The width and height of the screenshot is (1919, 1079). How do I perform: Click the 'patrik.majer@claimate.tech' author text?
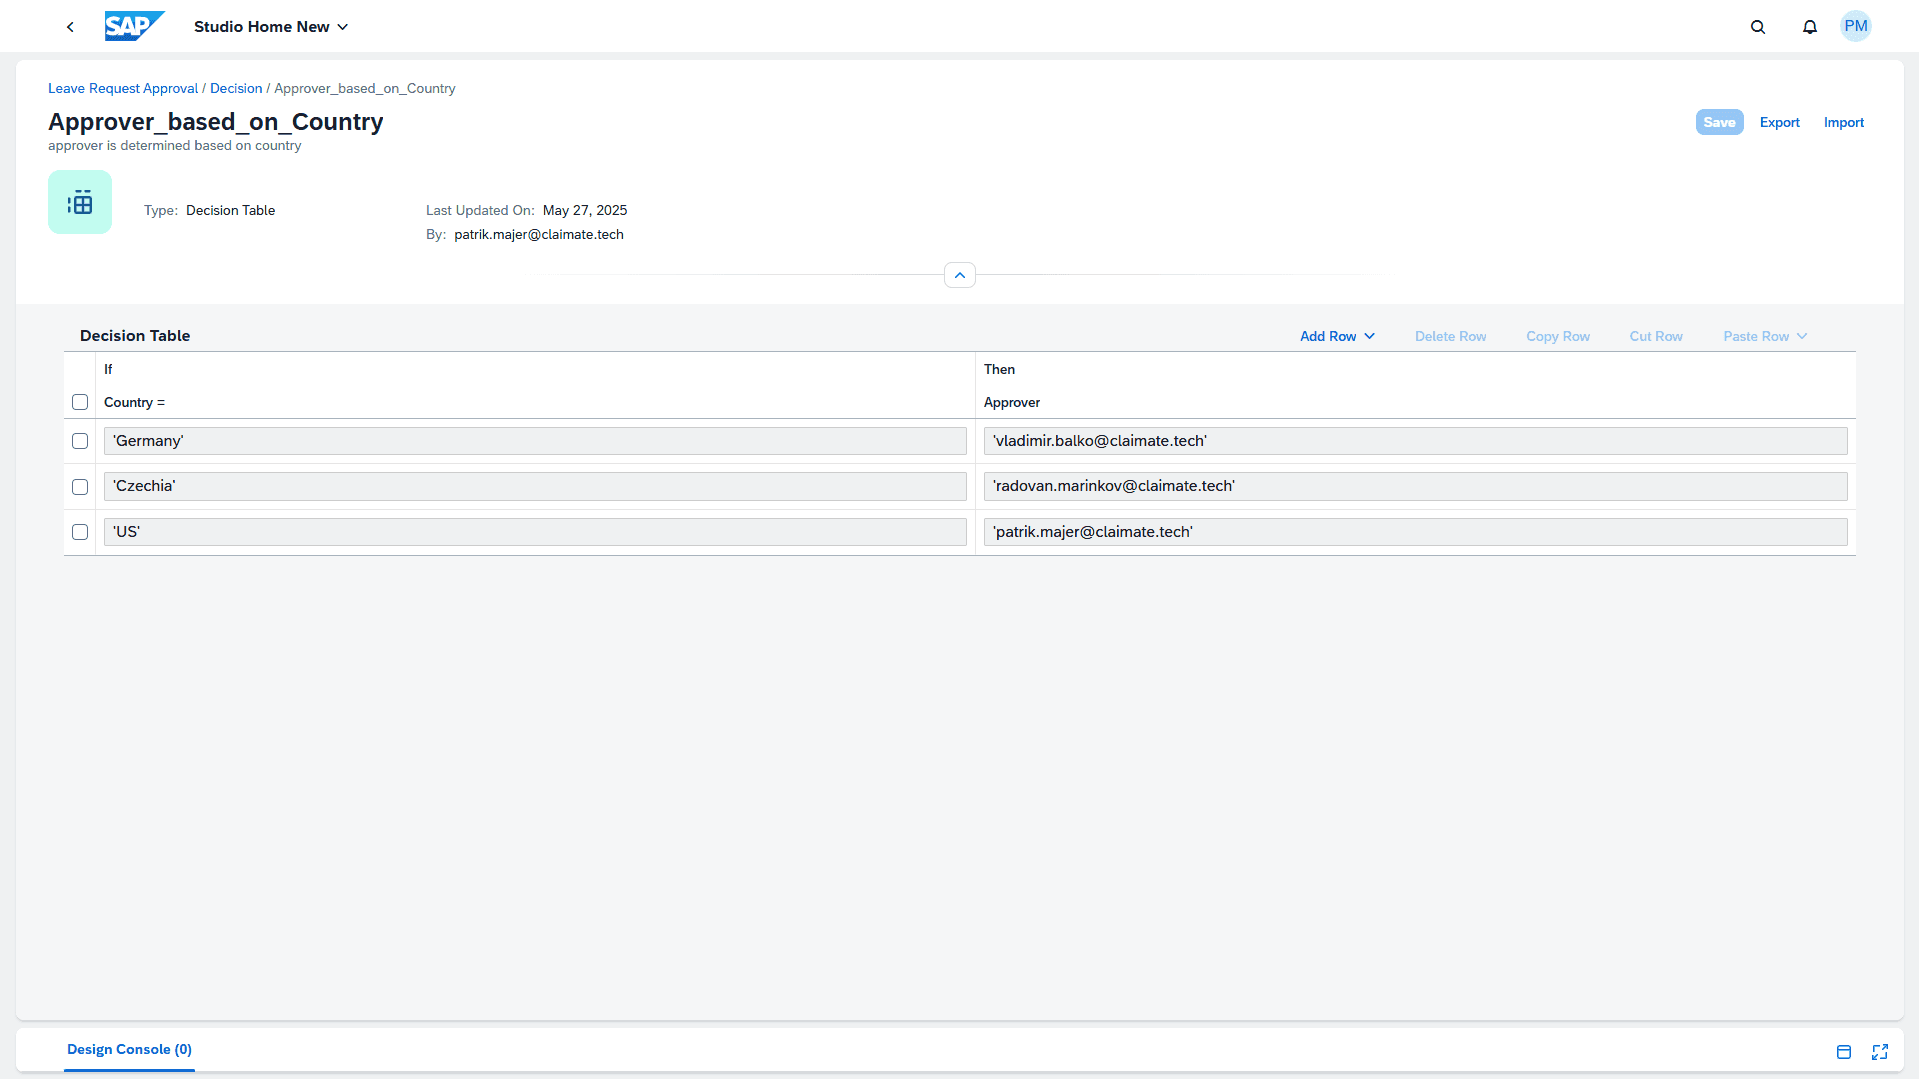pos(539,234)
